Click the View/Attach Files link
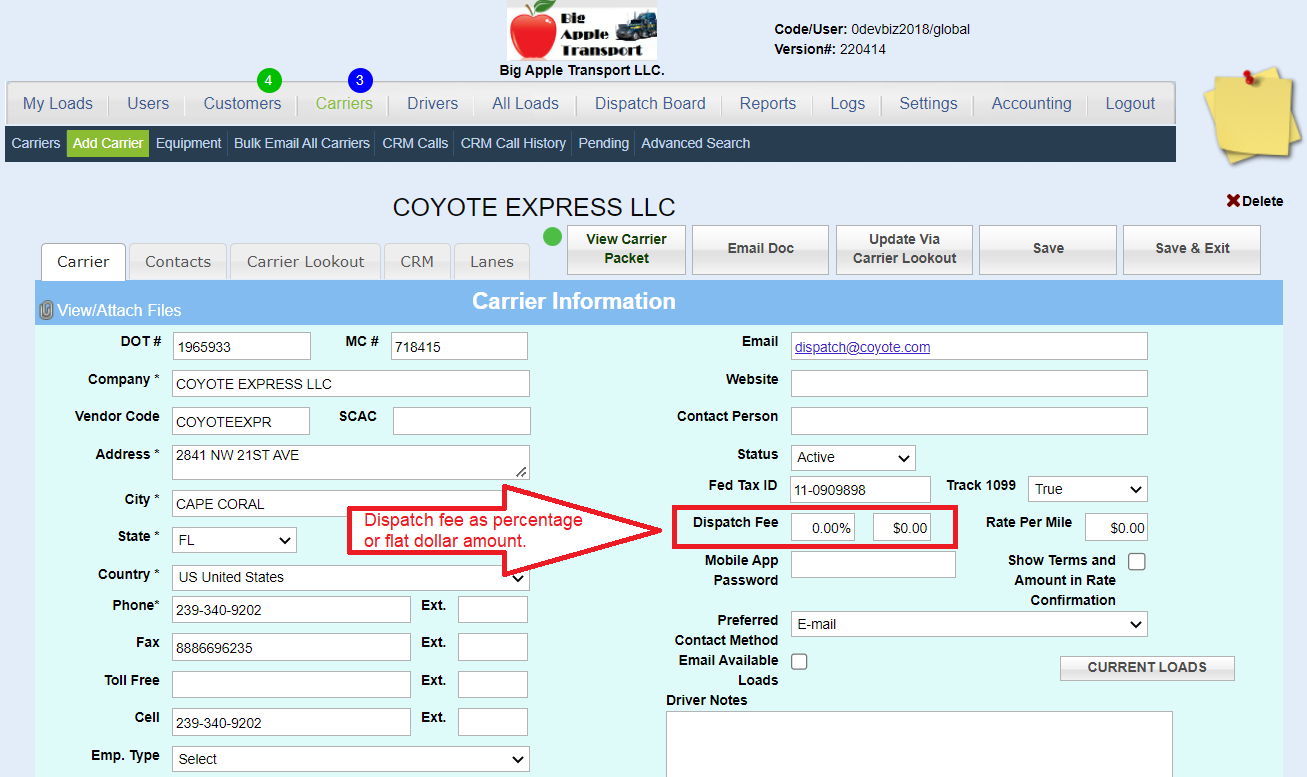Screen dimensions: 1307x777 tap(120, 311)
